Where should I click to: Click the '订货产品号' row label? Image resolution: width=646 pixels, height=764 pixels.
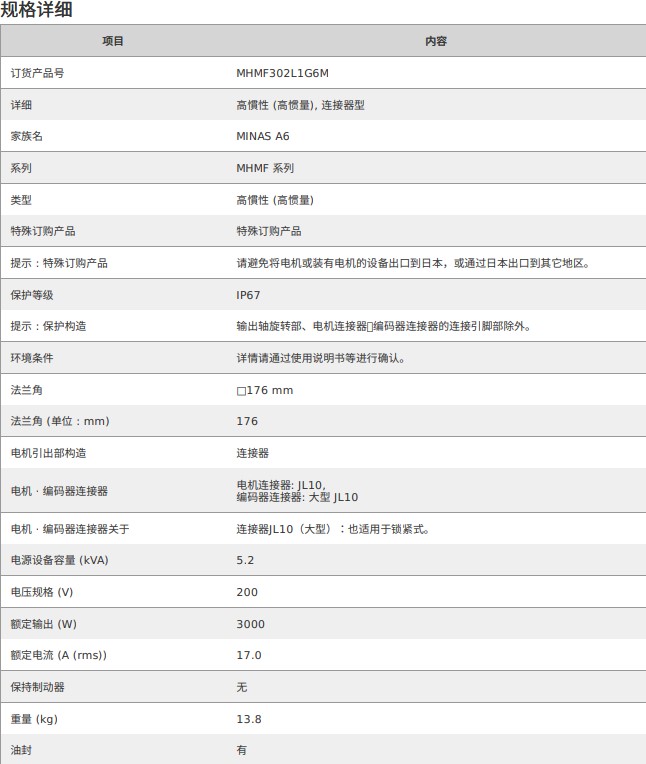(38, 73)
